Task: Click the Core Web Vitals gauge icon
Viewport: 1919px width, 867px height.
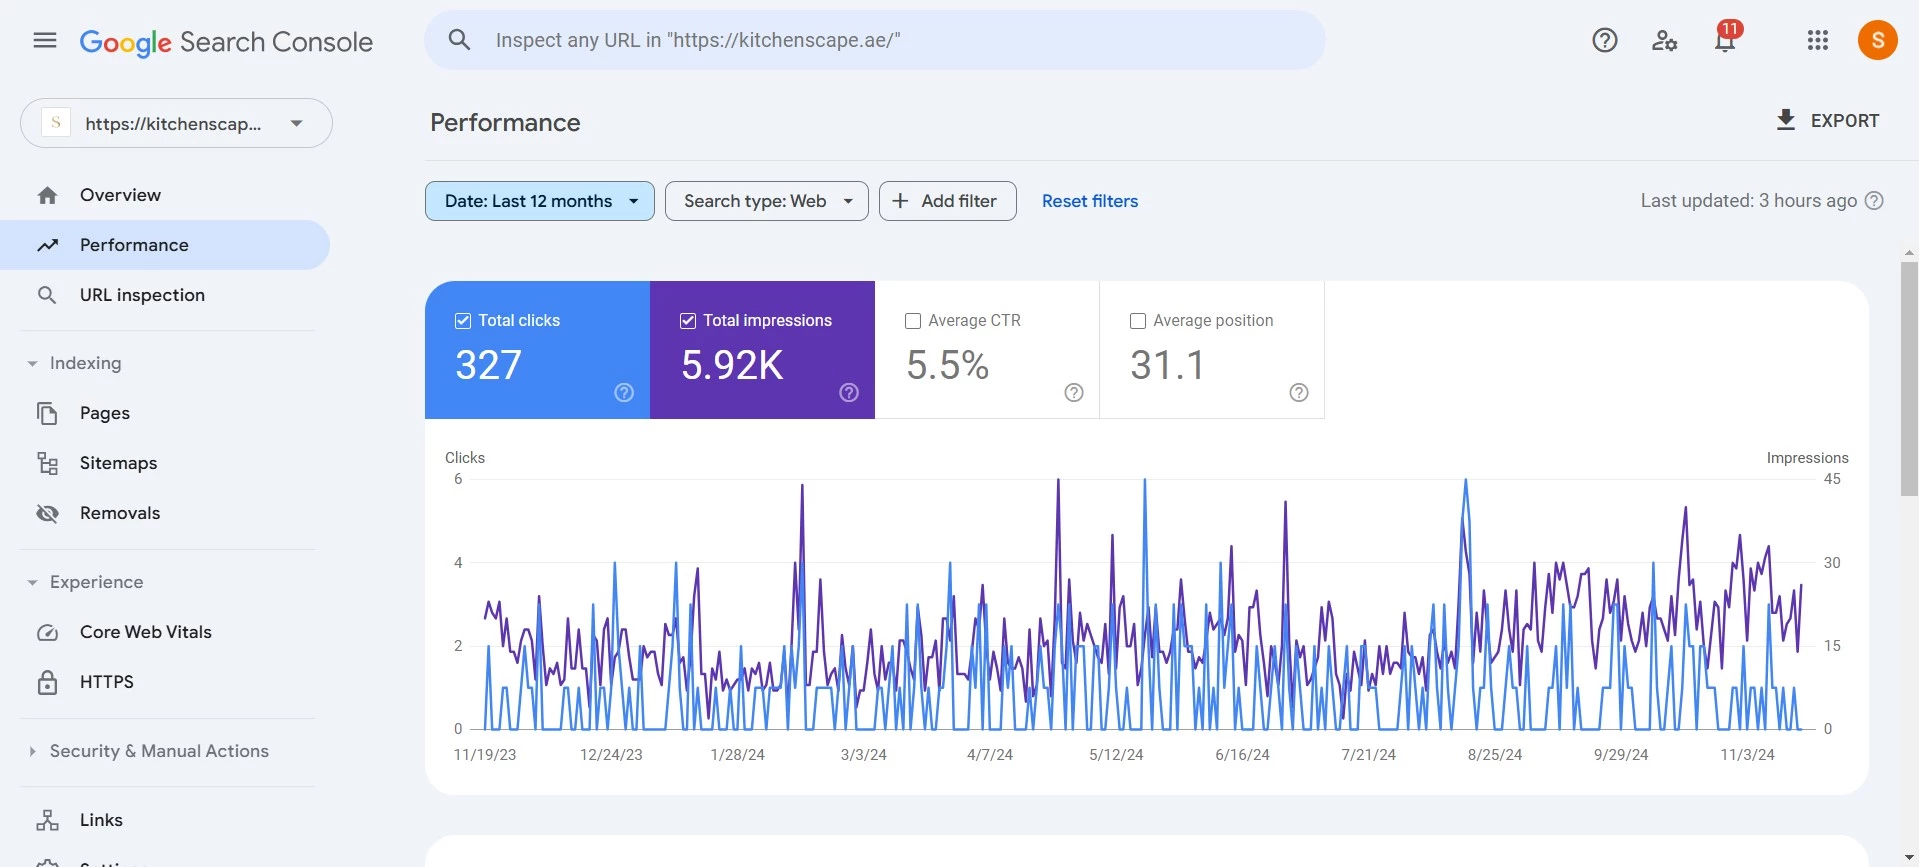Action: (47, 632)
